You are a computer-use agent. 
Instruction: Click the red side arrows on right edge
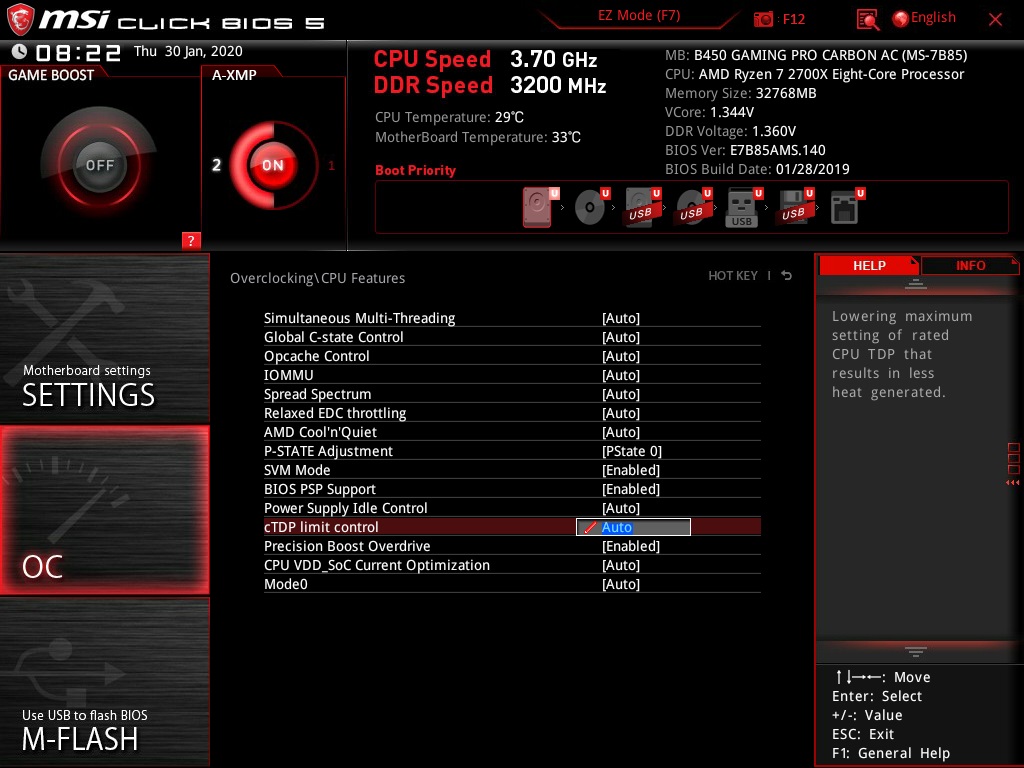(x=1013, y=483)
